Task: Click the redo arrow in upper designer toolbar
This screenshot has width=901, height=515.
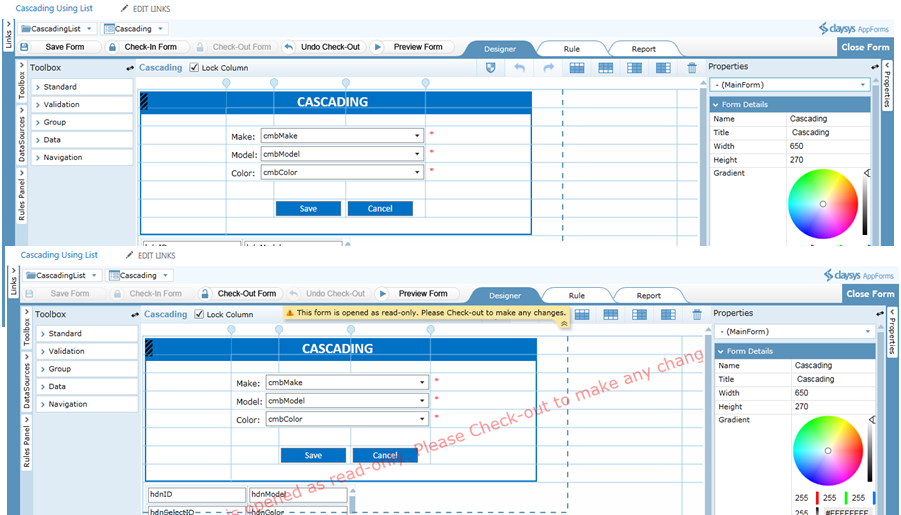Action: point(548,68)
